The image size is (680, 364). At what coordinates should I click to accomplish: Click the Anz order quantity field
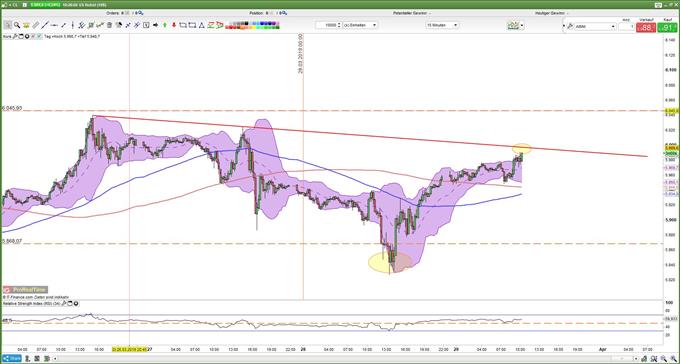tap(627, 26)
